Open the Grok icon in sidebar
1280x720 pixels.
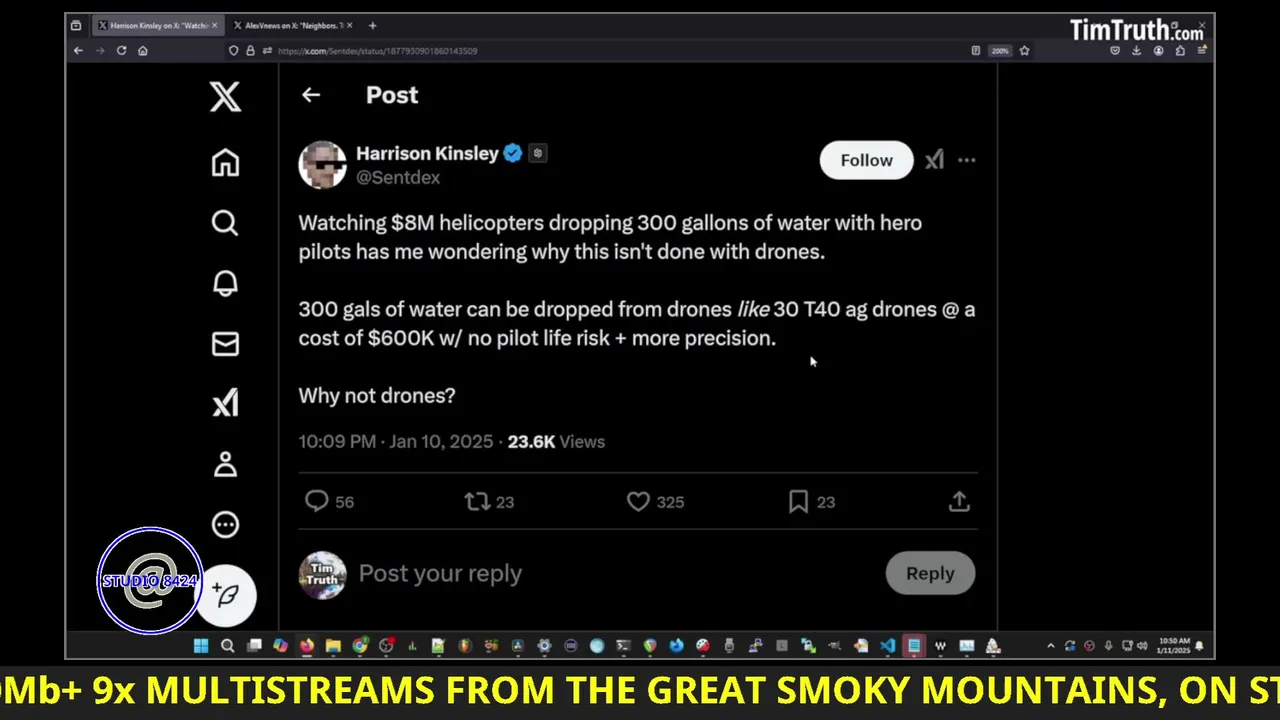click(225, 403)
